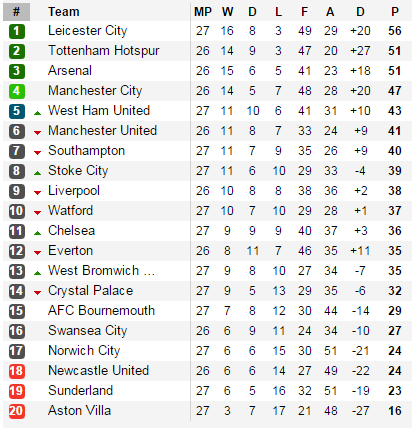Select the Aston Villa team name
412x428 pixels.
pos(79,410)
